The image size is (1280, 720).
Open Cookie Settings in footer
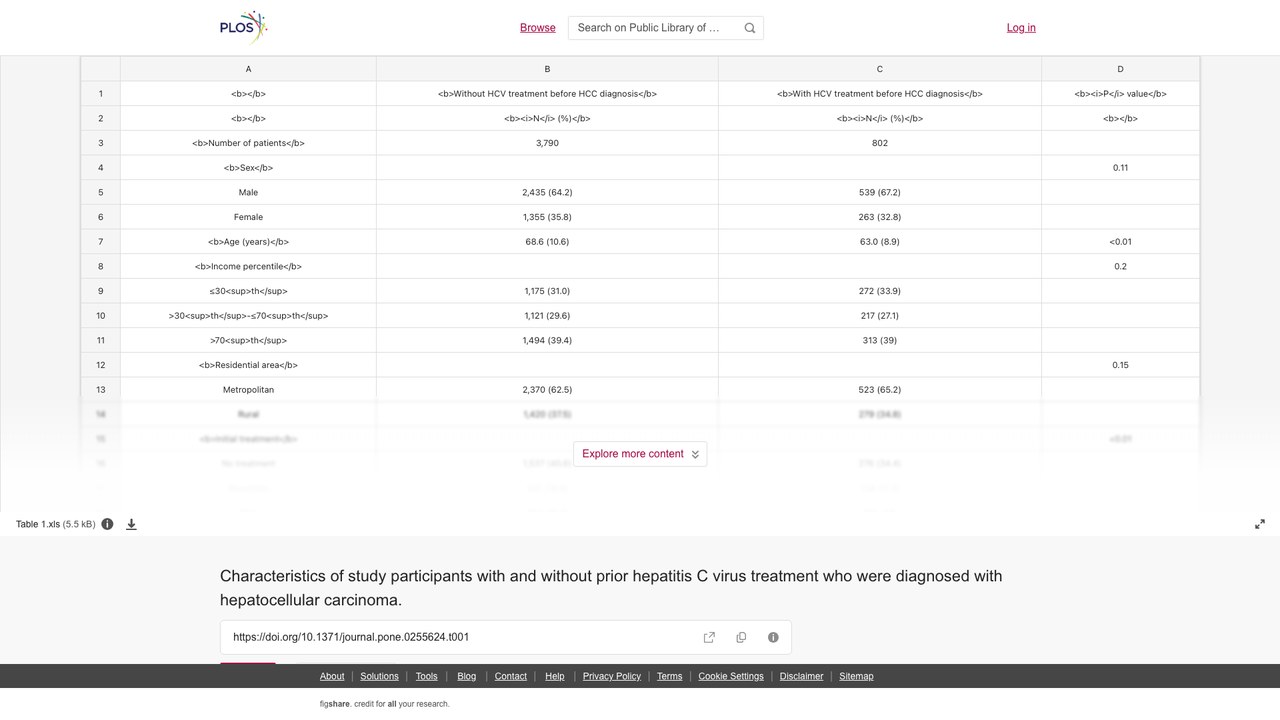click(731, 677)
